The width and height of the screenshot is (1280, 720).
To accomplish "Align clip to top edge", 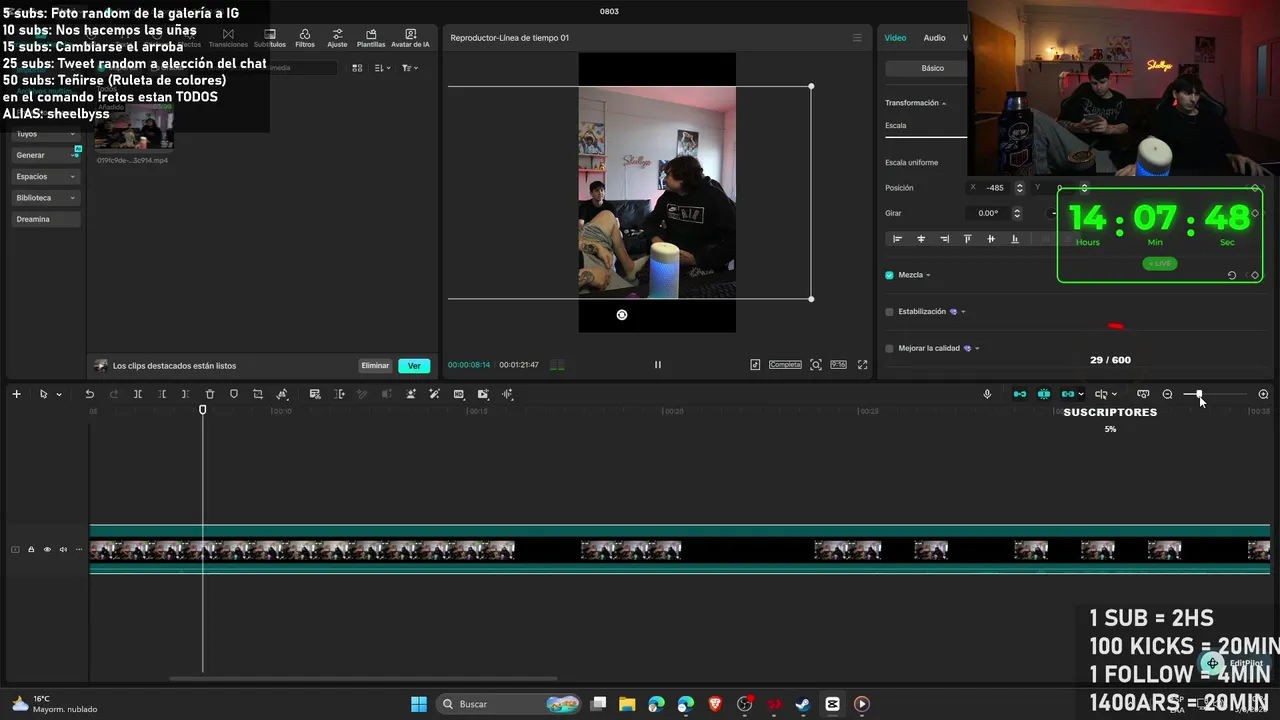I will [967, 239].
